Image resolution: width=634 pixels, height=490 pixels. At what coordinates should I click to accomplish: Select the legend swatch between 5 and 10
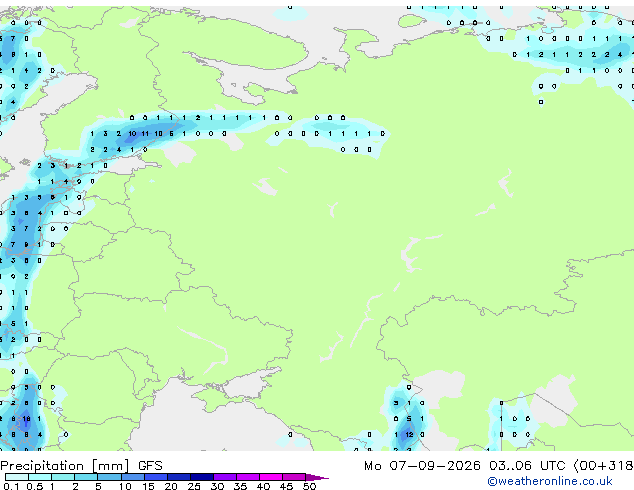(x=109, y=477)
